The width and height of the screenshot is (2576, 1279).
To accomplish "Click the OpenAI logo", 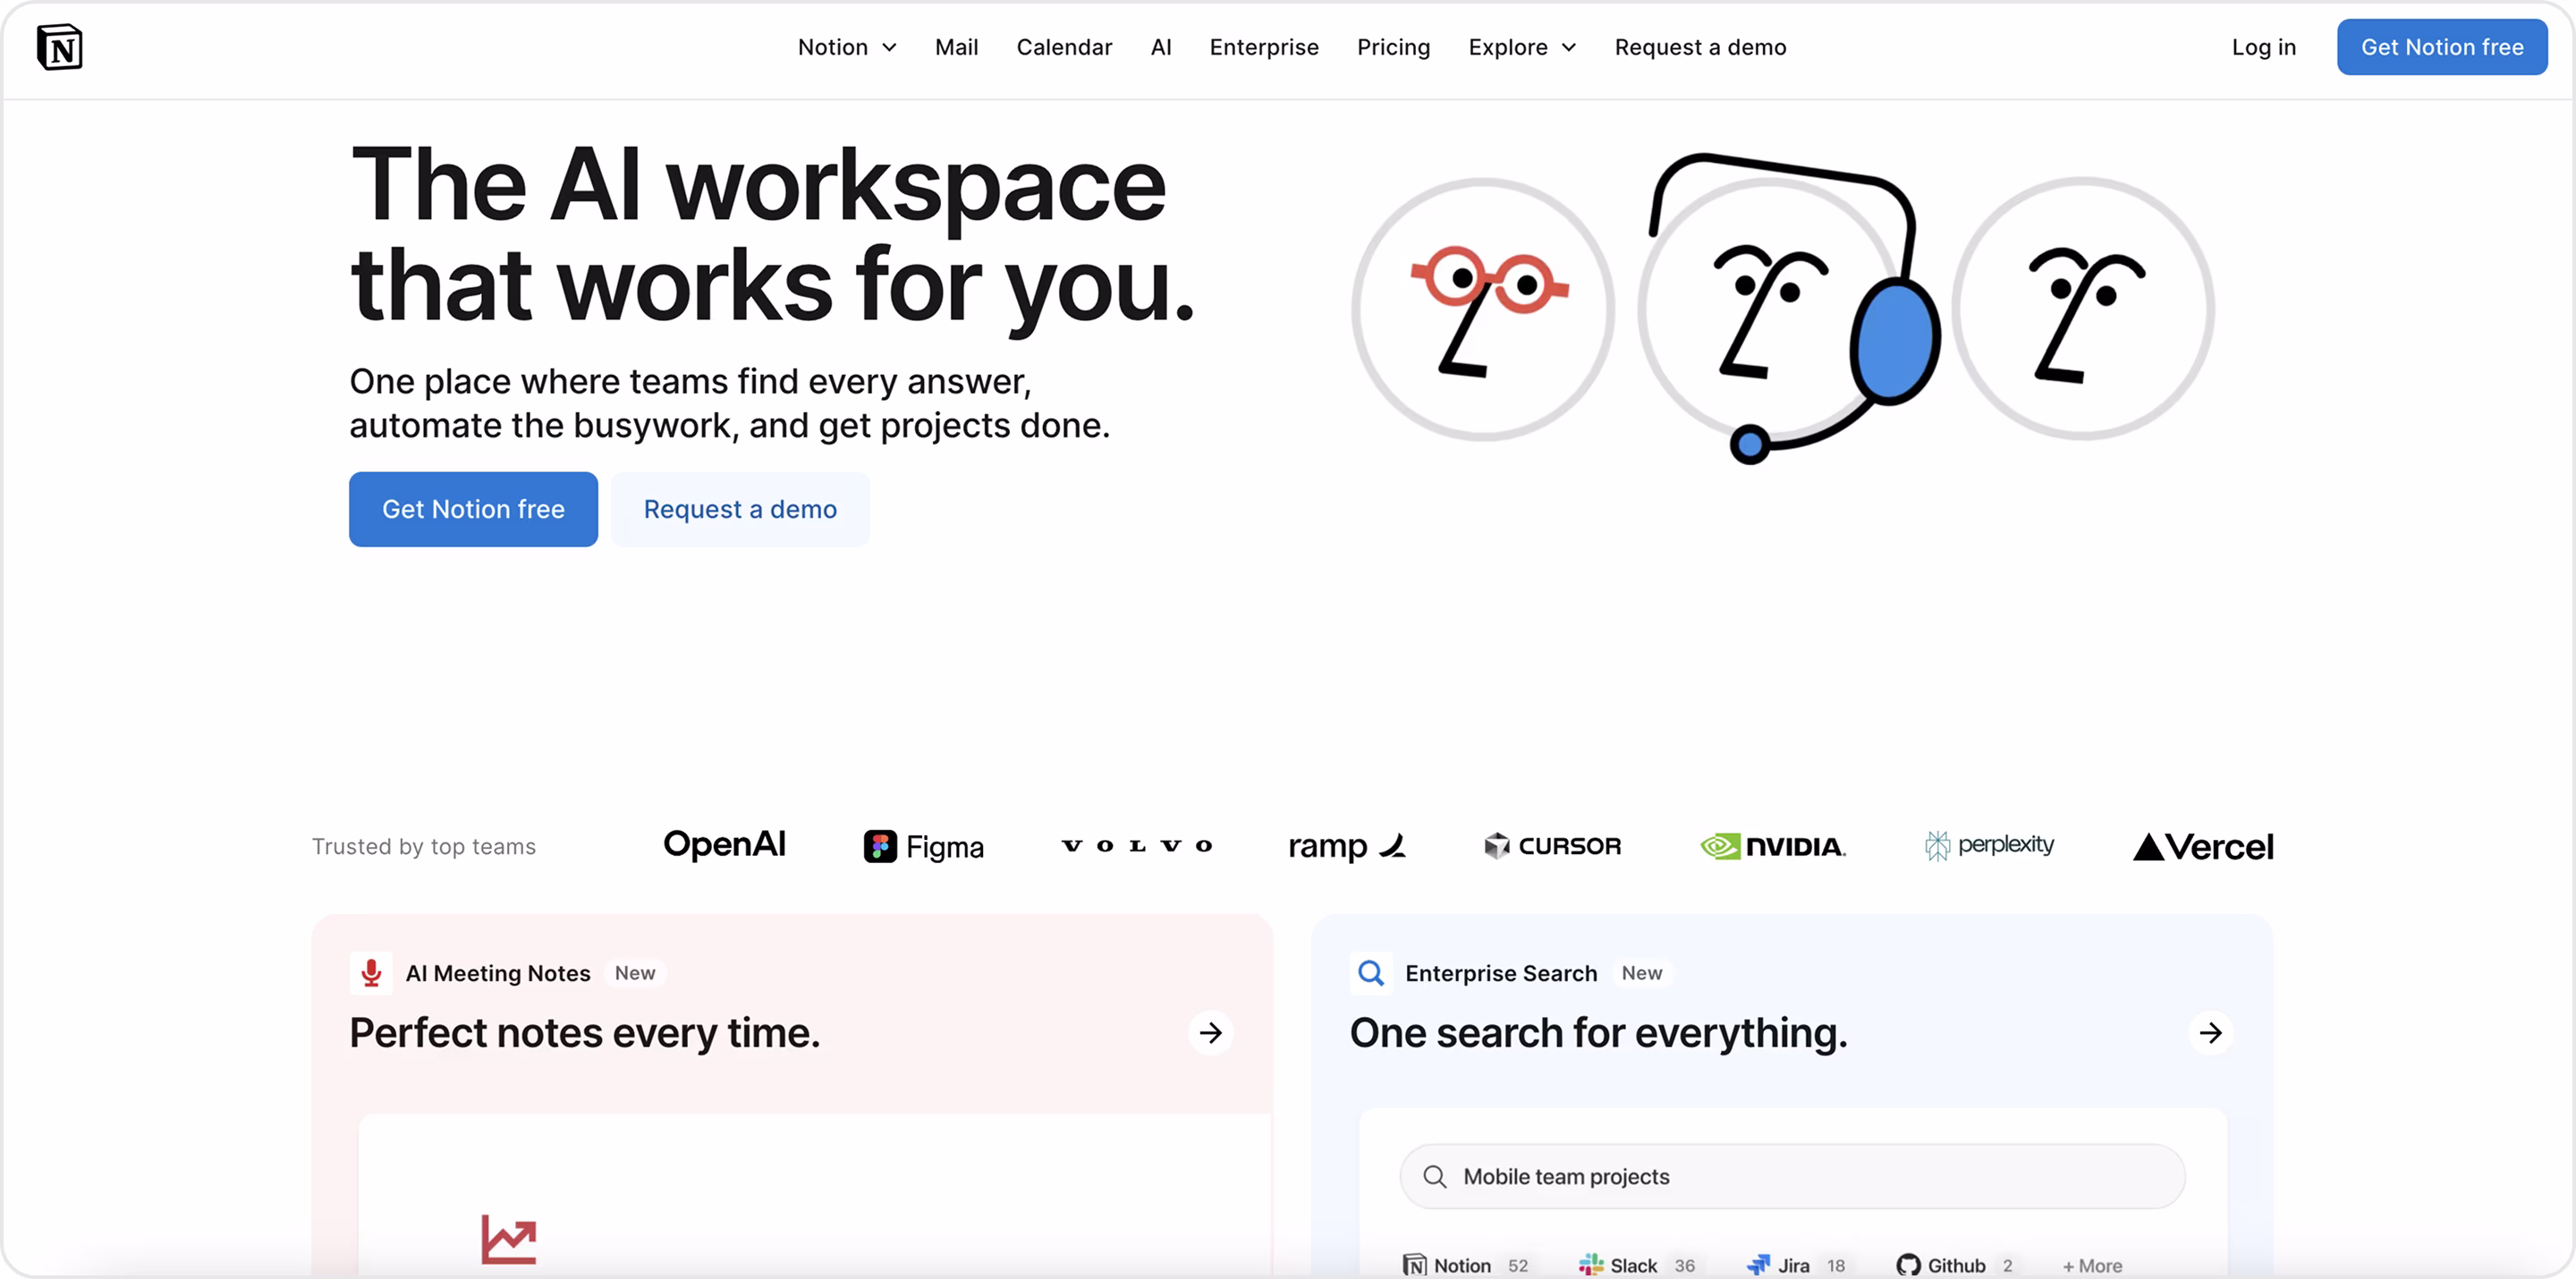I will 725,845.
